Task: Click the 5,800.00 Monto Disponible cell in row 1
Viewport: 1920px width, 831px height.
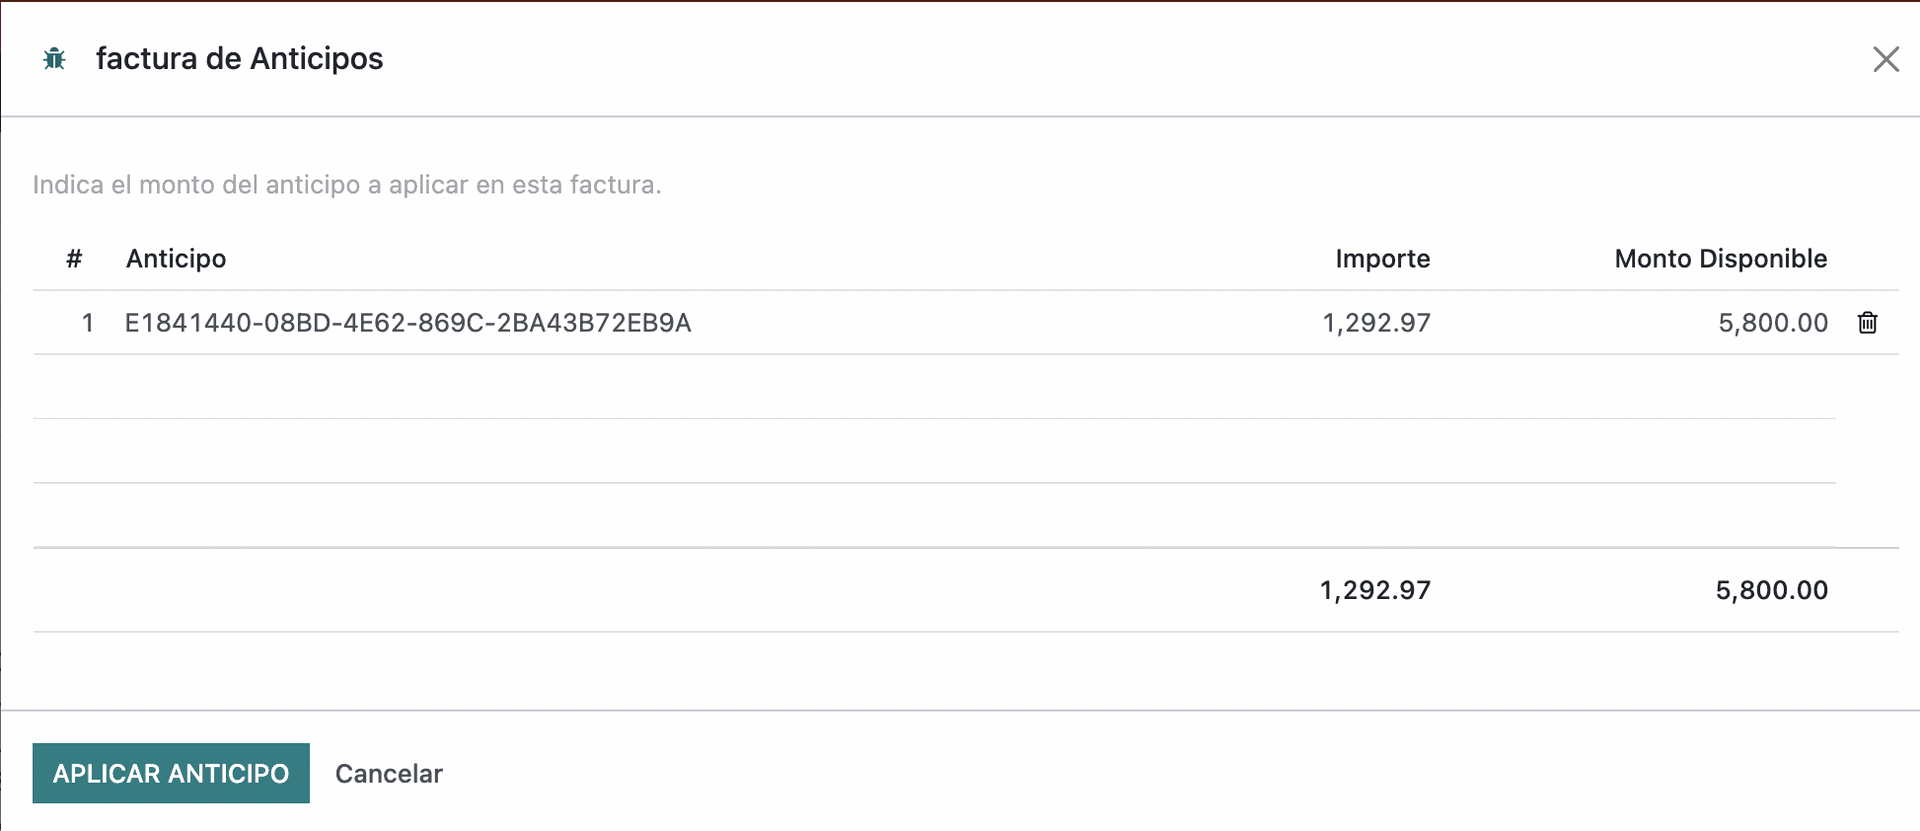Action: 1772,323
